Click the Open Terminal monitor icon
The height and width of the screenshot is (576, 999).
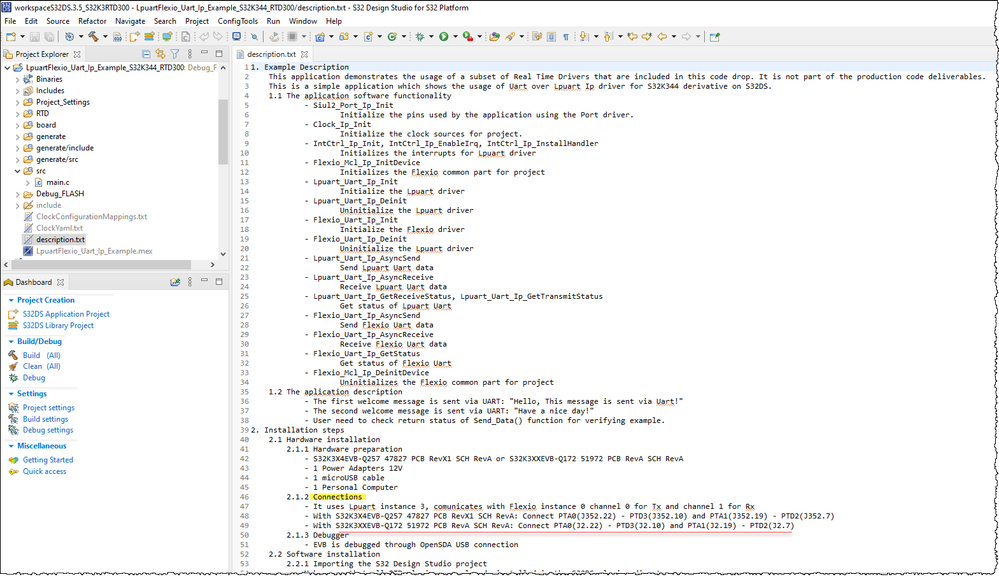tap(236, 37)
